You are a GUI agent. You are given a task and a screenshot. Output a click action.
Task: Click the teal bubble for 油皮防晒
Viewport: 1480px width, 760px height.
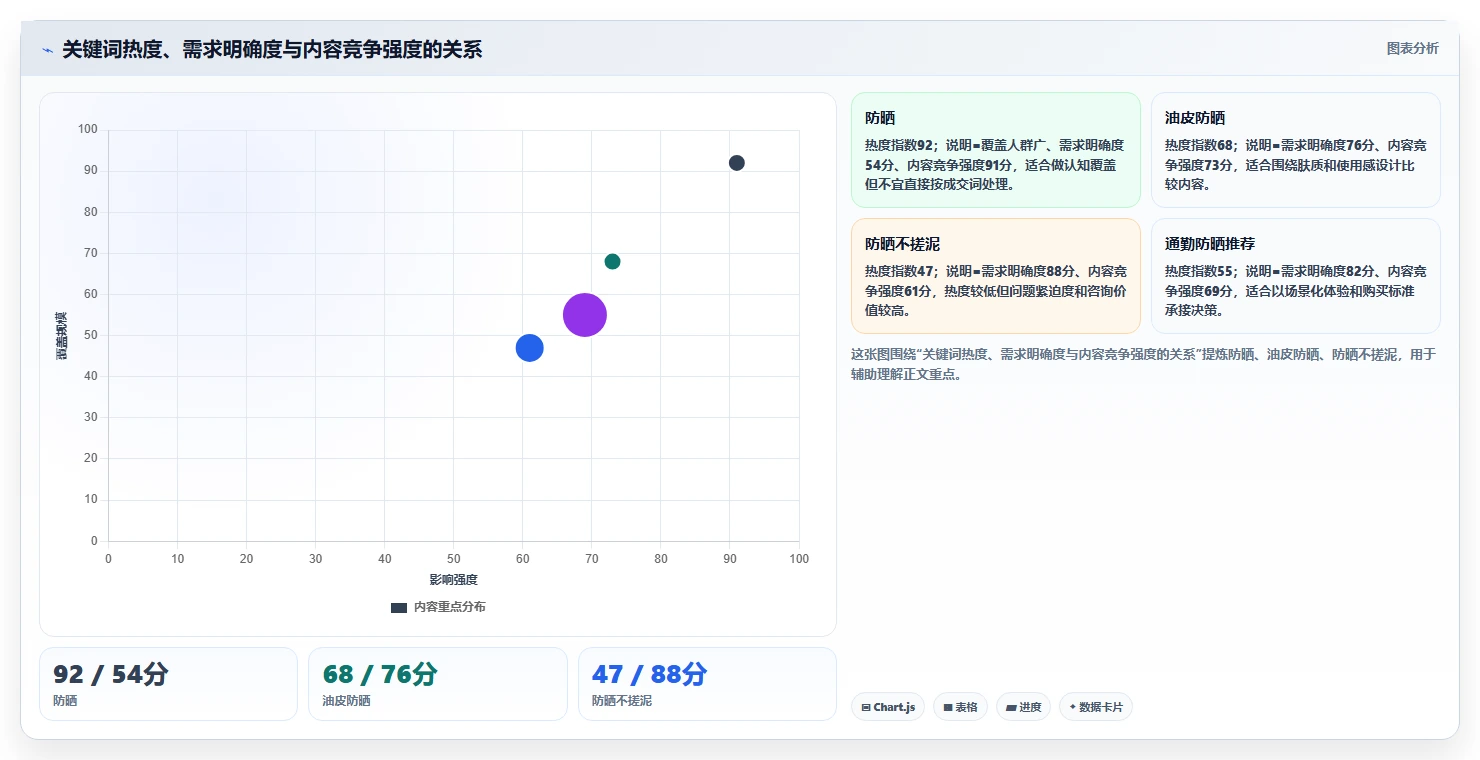point(612,262)
